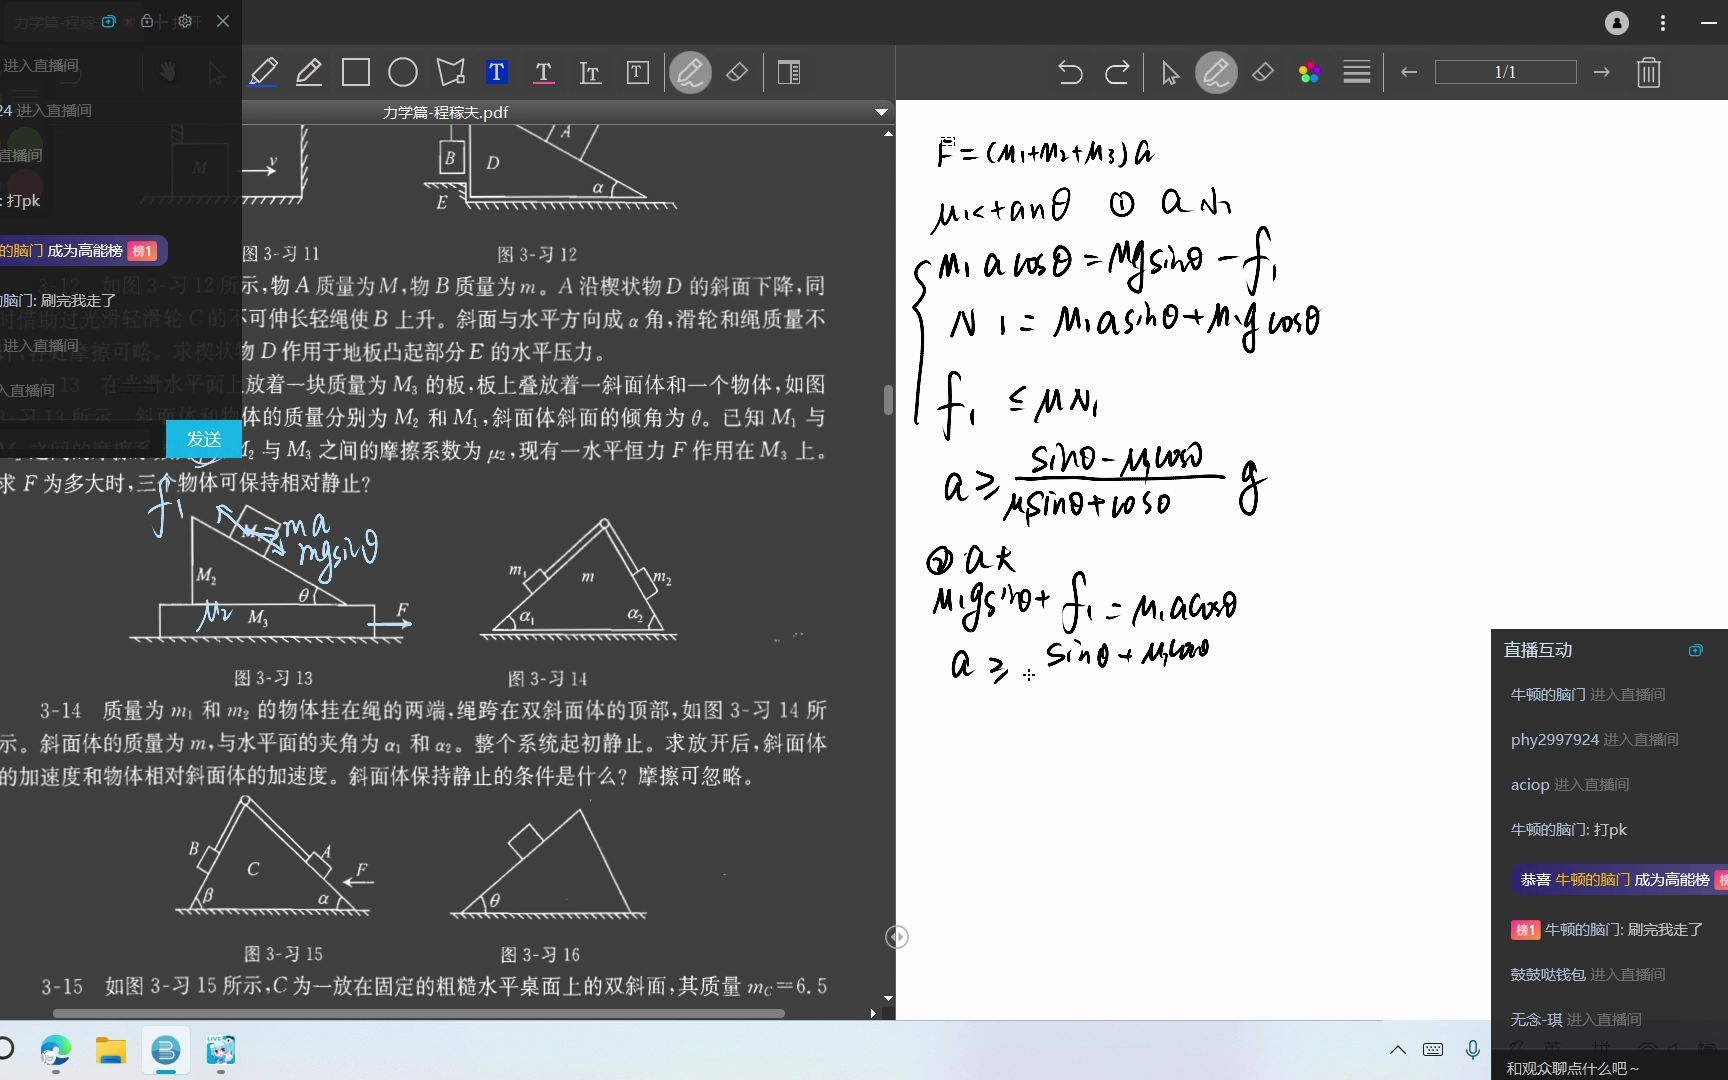This screenshot has height=1080, width=1728.
Task: Click the 图 3-习 16 figure caption
Action: [540, 954]
